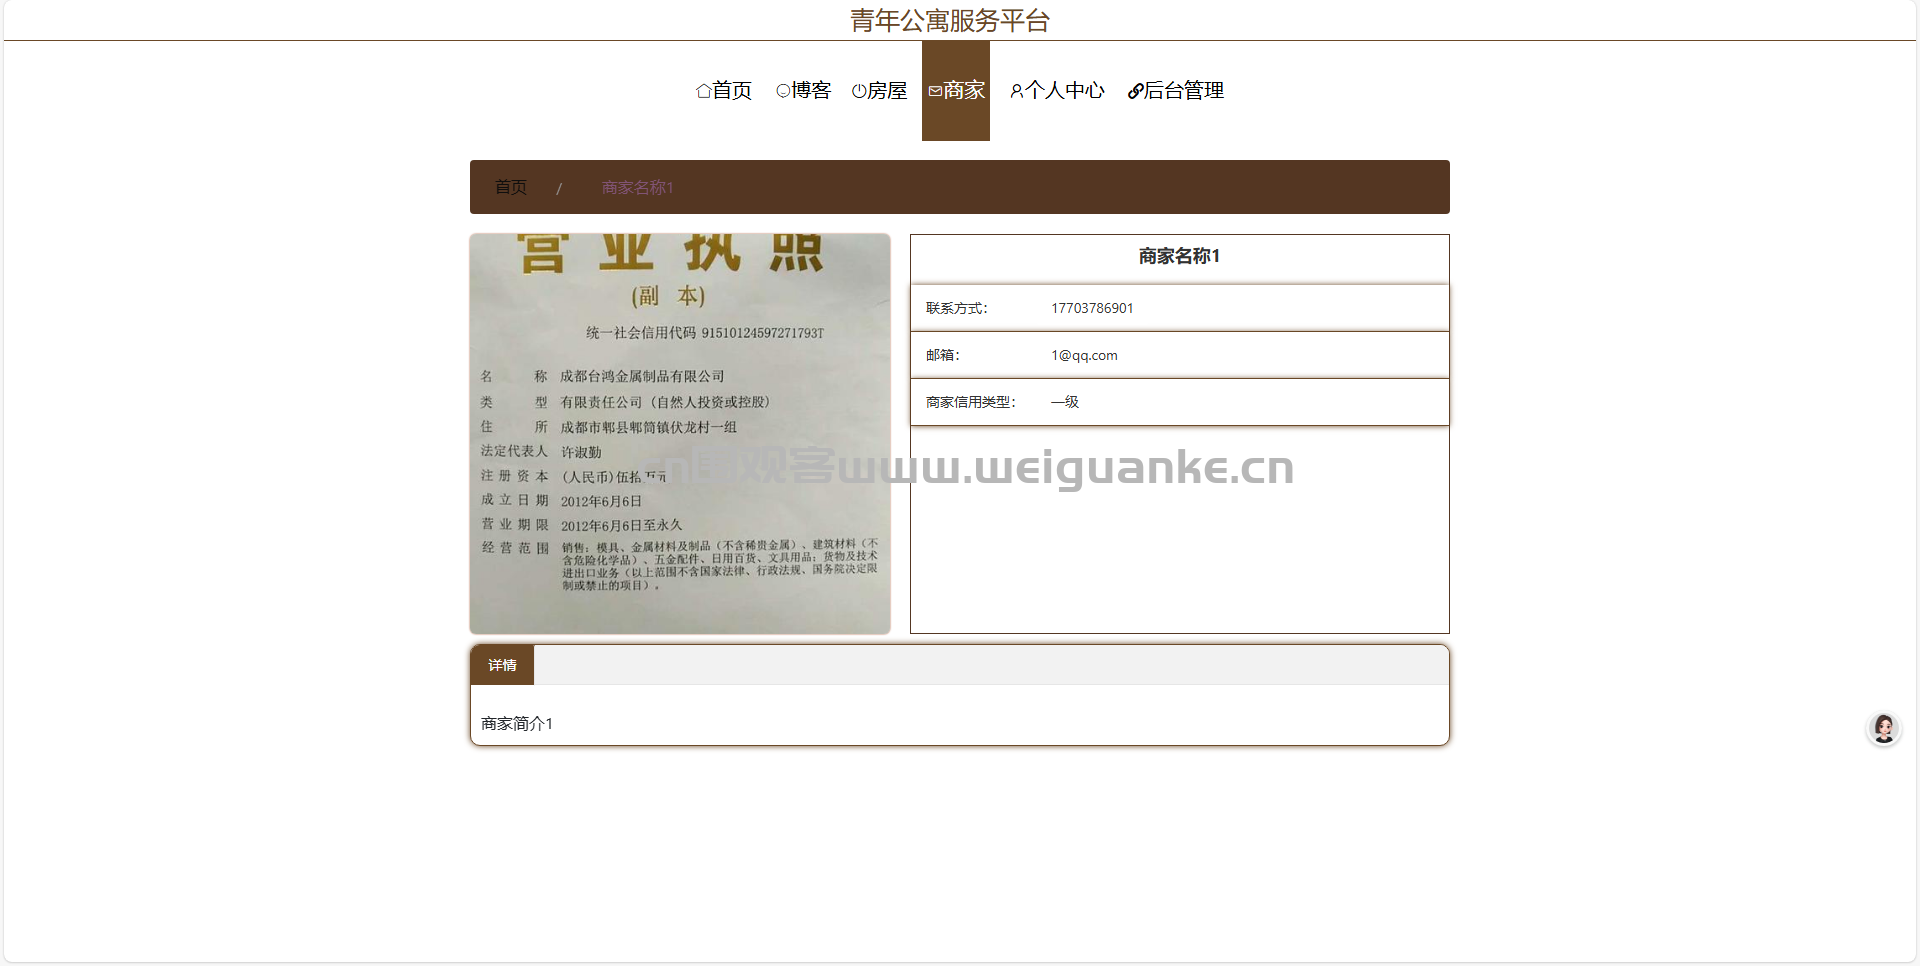Viewport: 1920px width, 966px height.
Task: Open the 房屋 navigation menu item
Action: coord(880,91)
